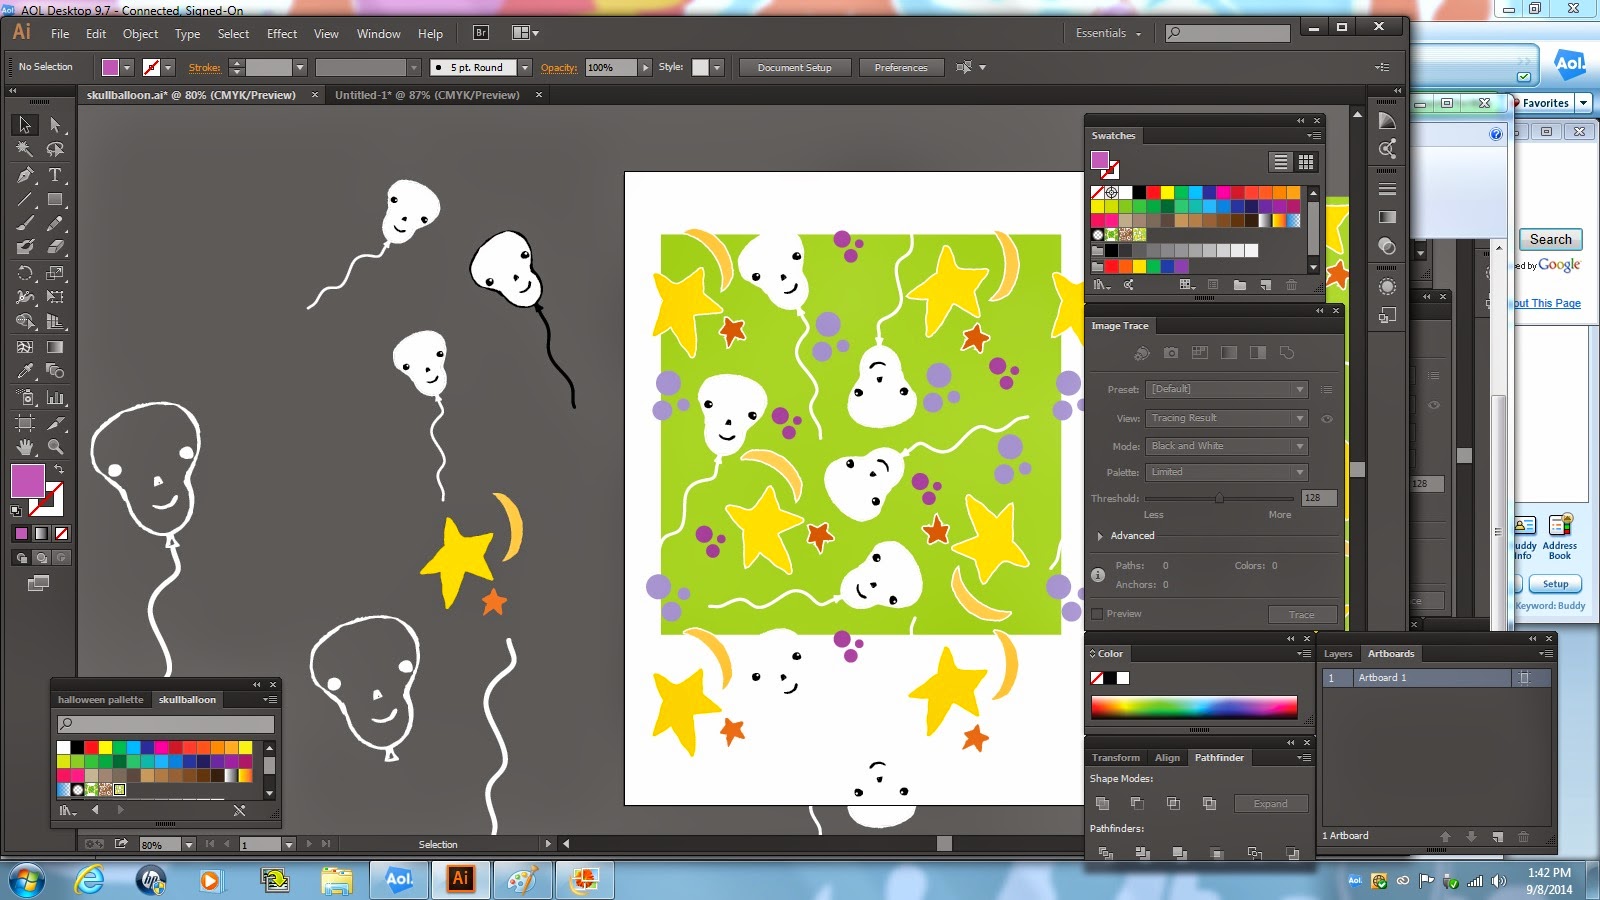
Task: Select the Eyedropper tool
Action: pyautogui.click(x=25, y=371)
